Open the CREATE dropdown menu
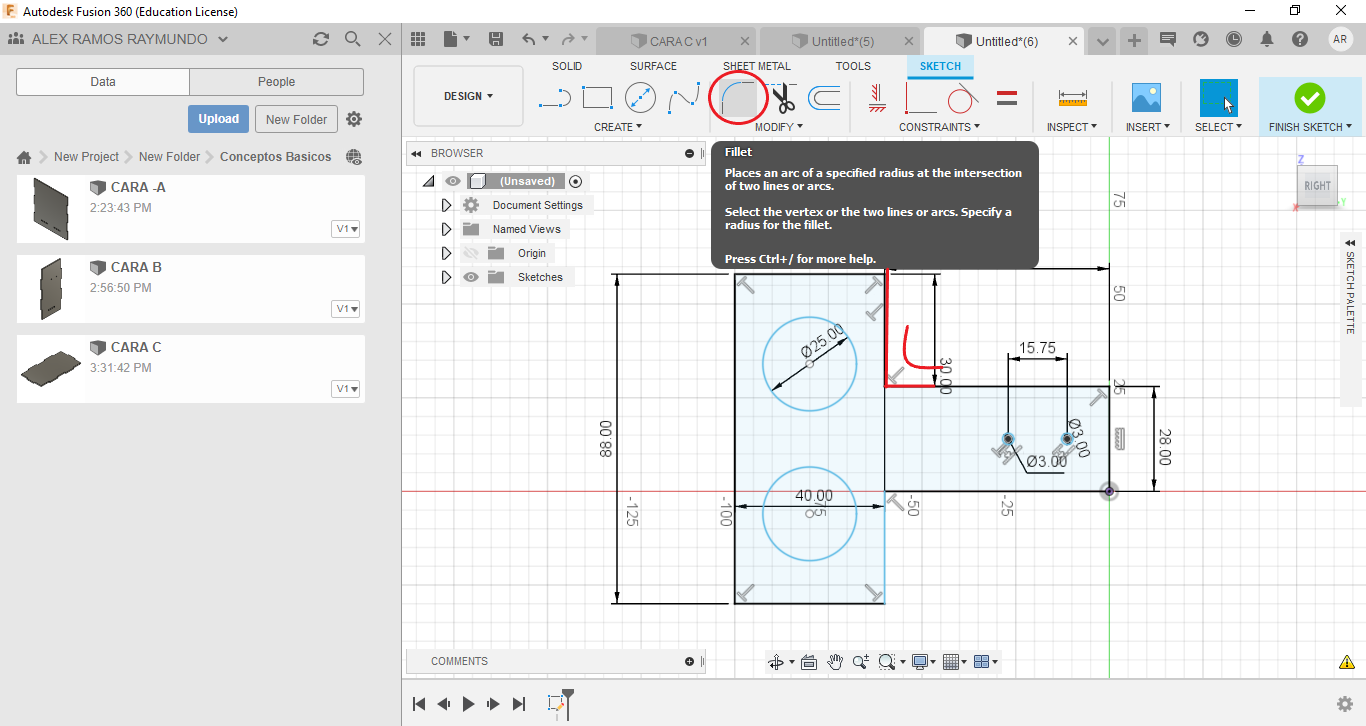 click(618, 127)
